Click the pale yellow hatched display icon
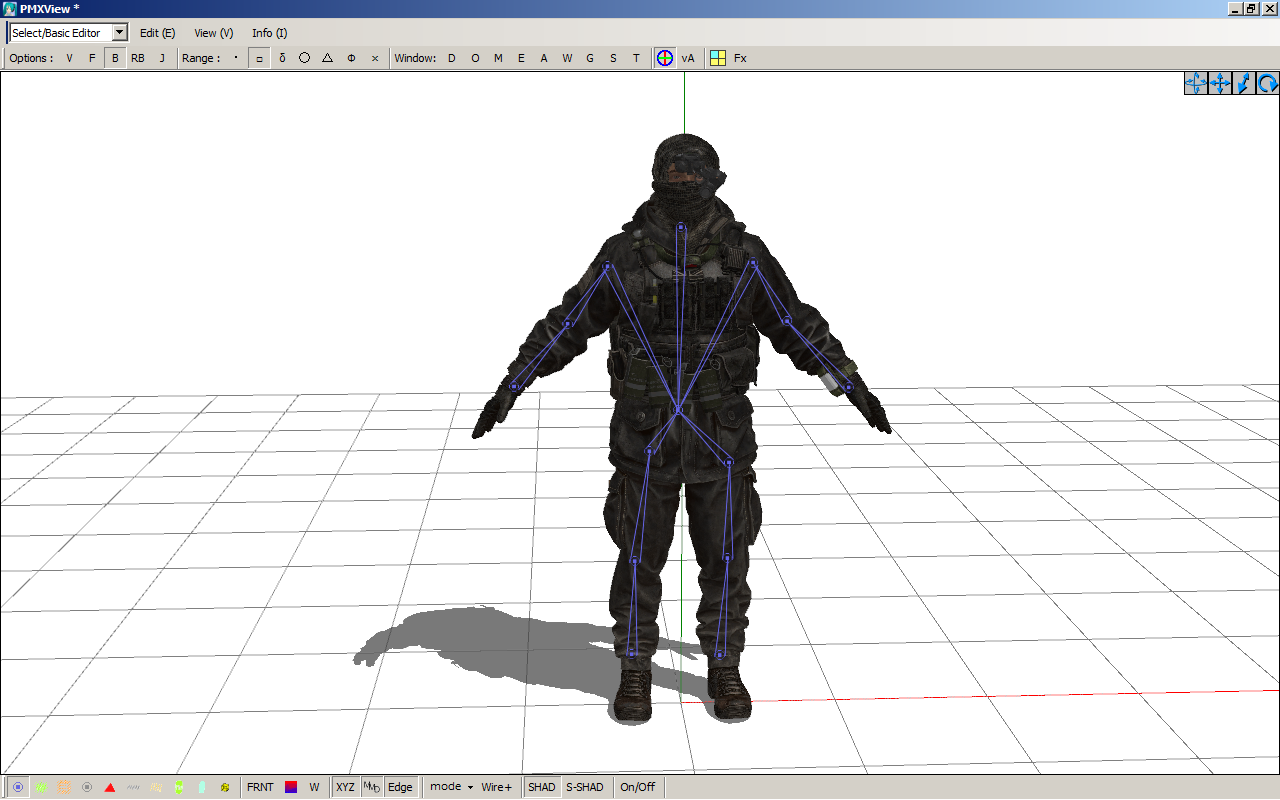The image size is (1280, 800). pyautogui.click(x=156, y=787)
